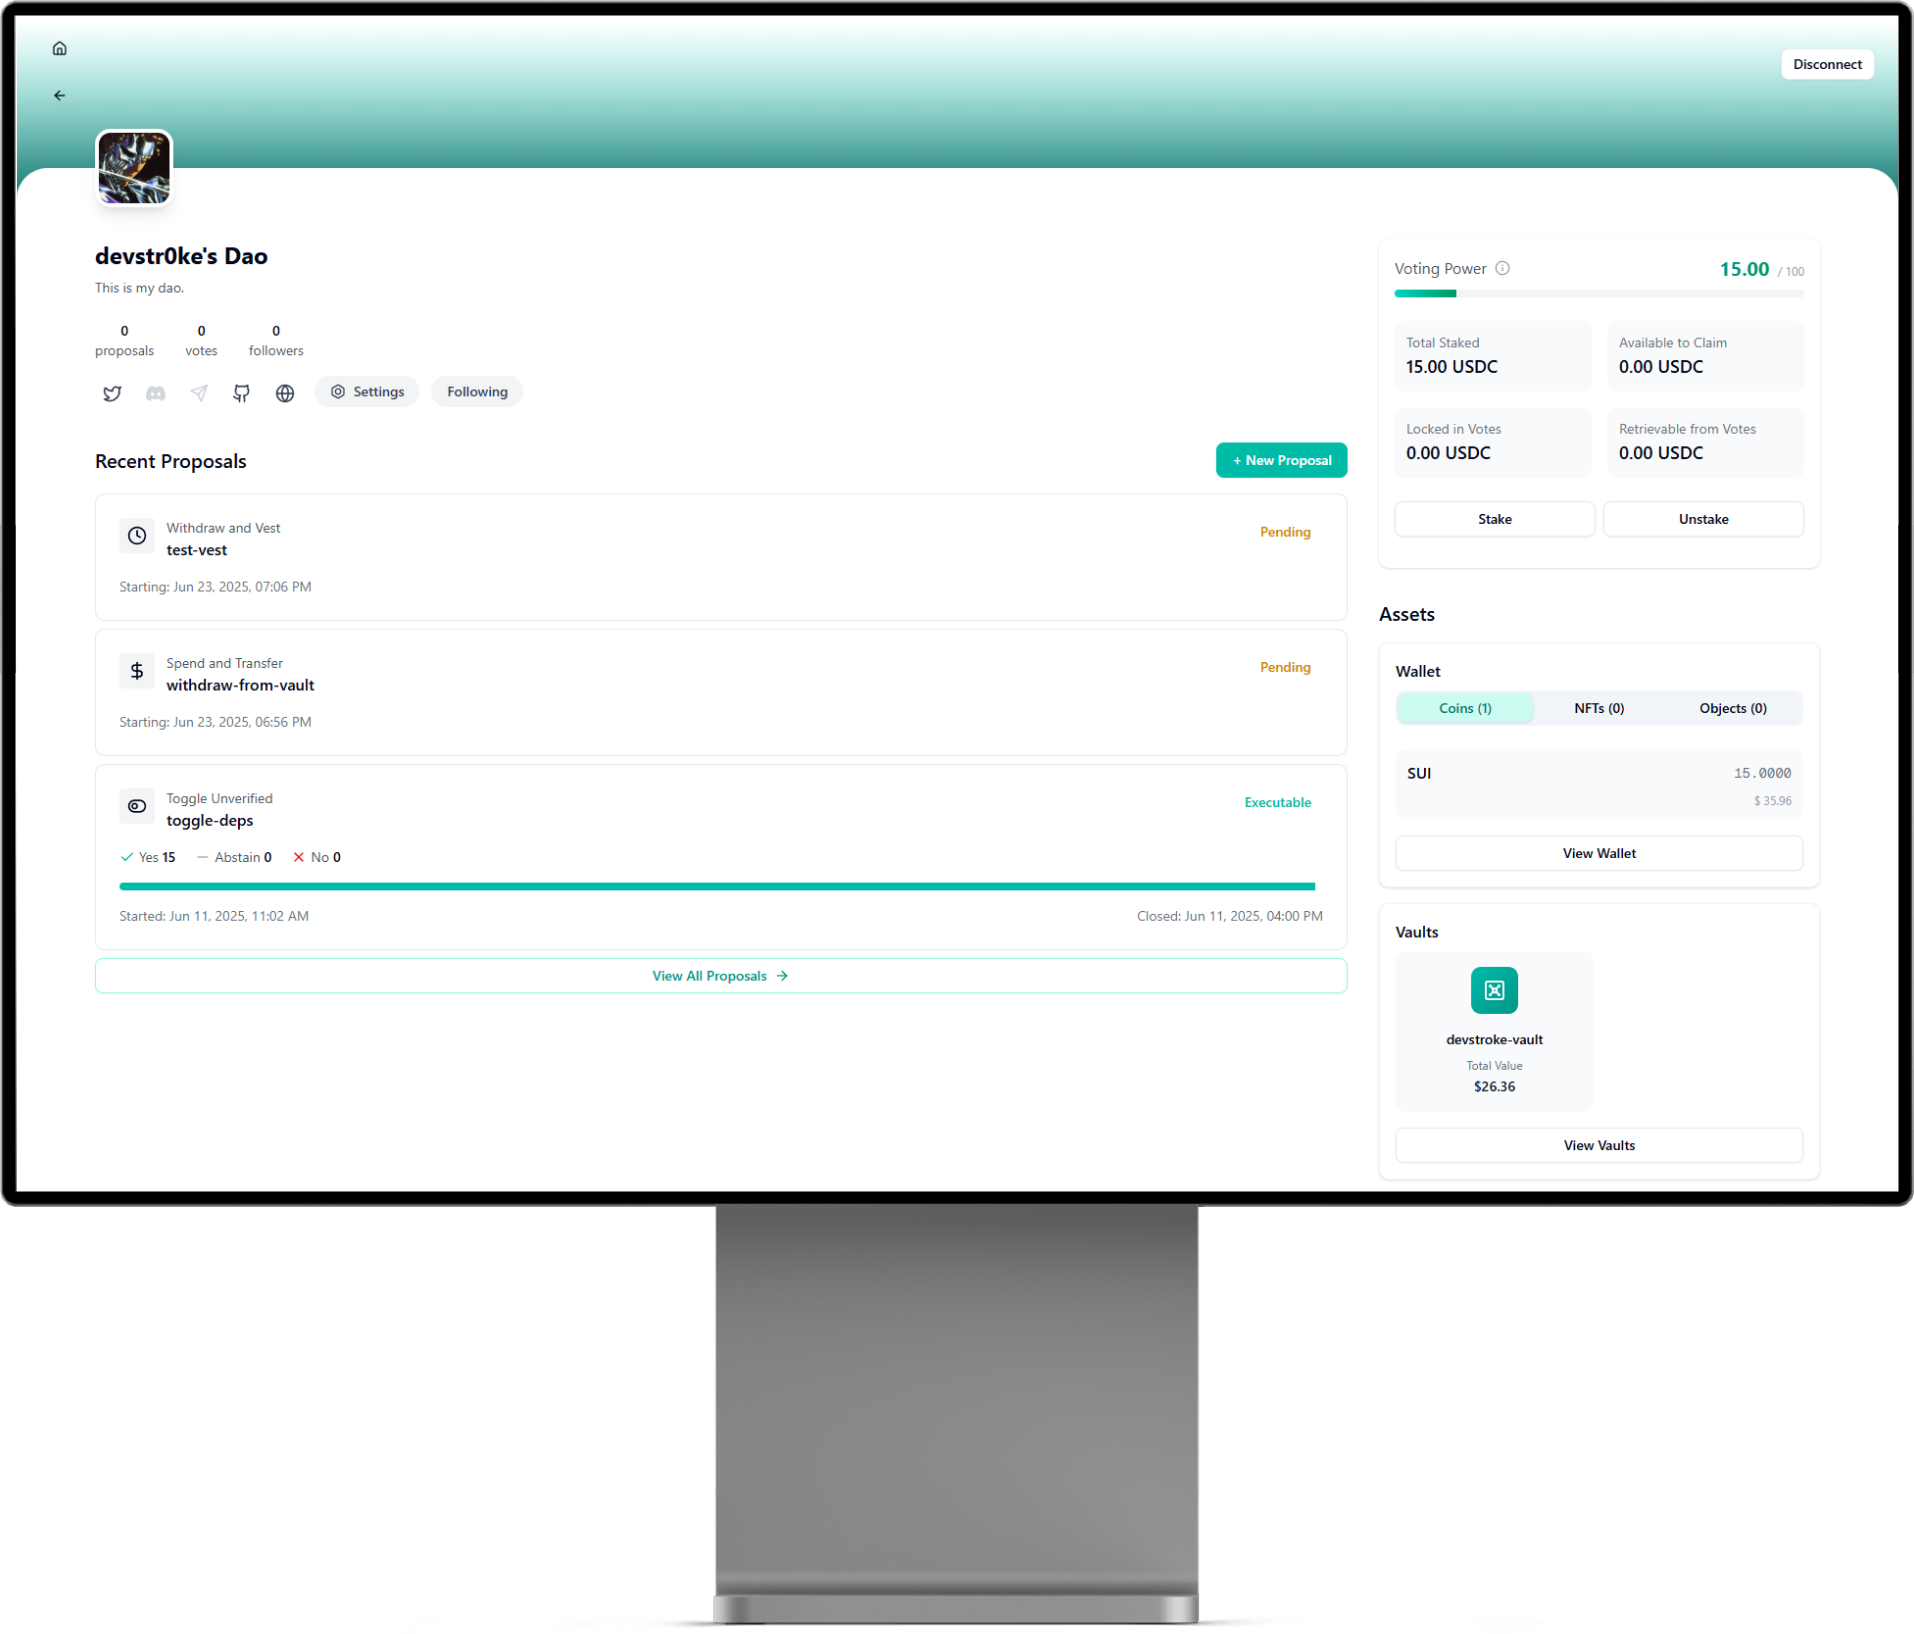This screenshot has height=1634, width=1914.
Task: Click the Total Staked 15.00 USDC value
Action: [x=1451, y=367]
